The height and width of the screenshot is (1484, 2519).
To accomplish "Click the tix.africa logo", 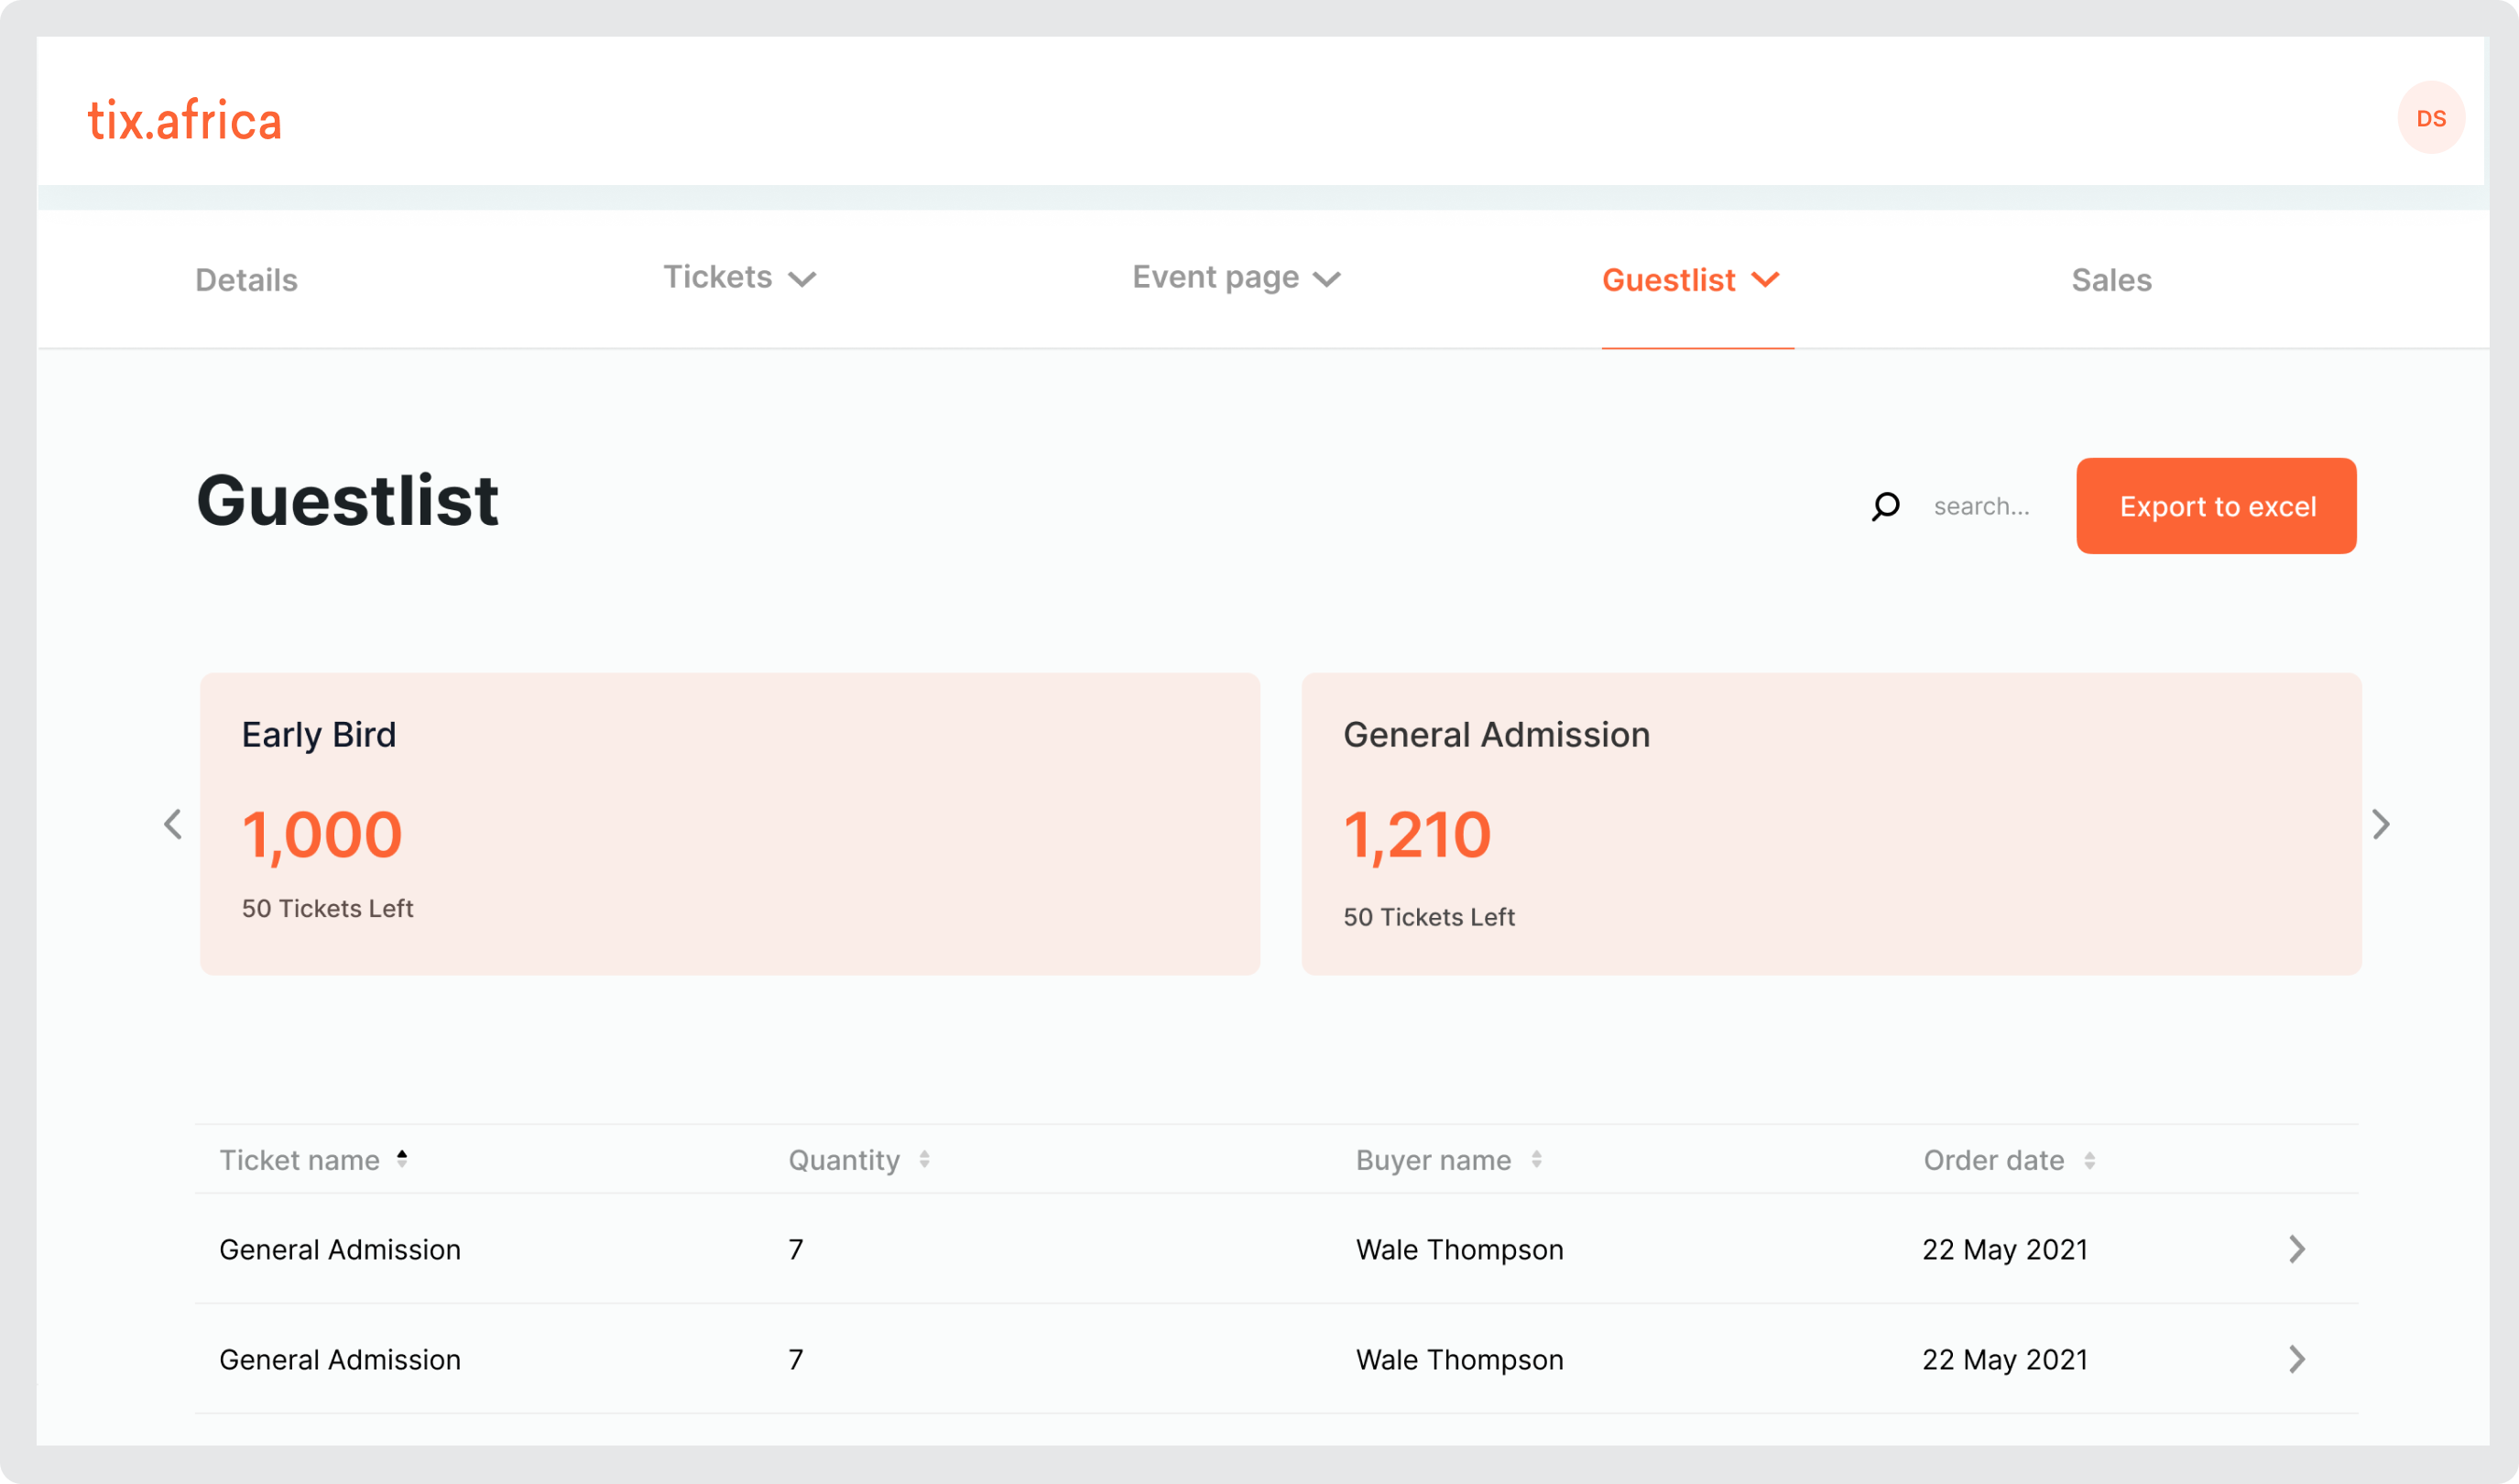I will pos(185,120).
